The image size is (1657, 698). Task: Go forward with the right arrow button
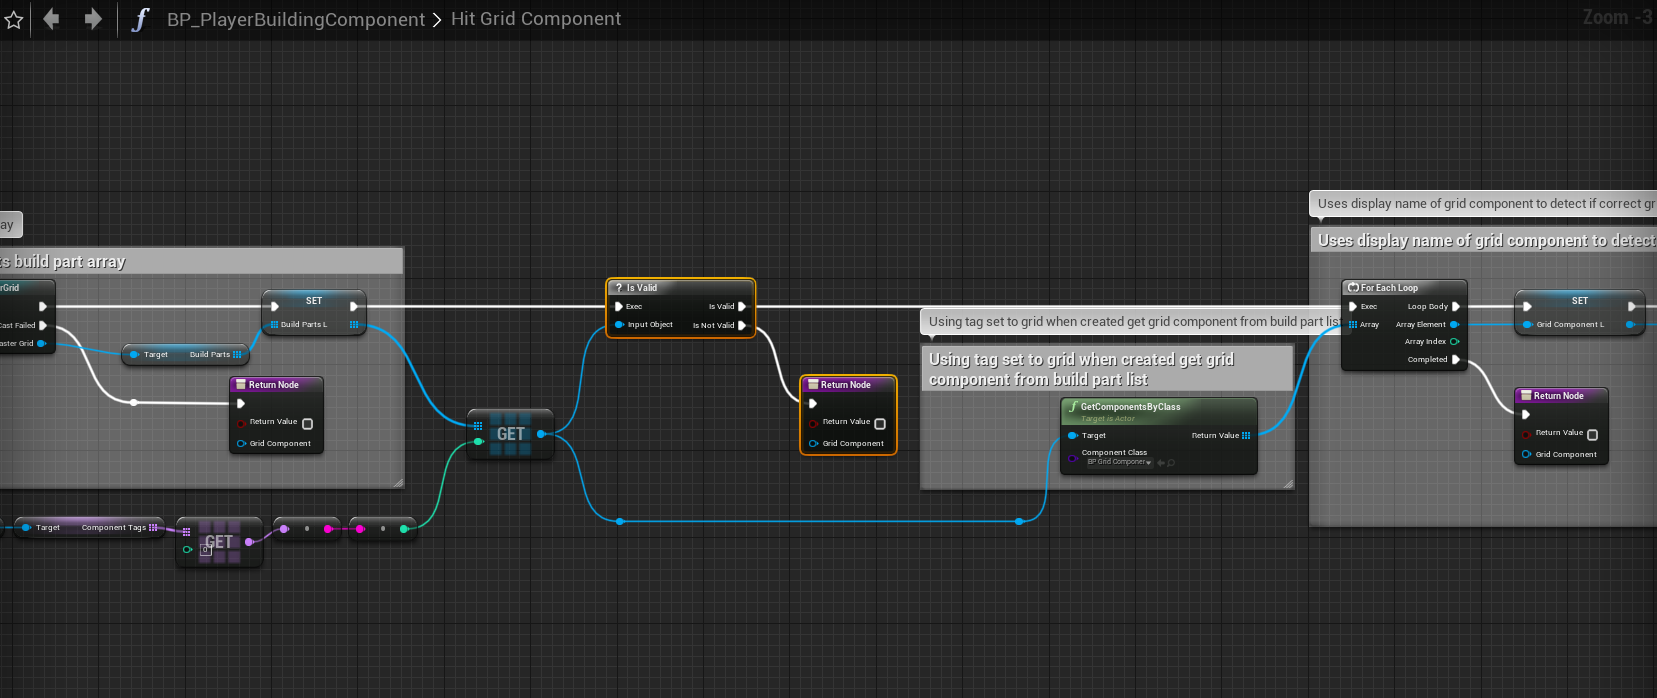93,19
